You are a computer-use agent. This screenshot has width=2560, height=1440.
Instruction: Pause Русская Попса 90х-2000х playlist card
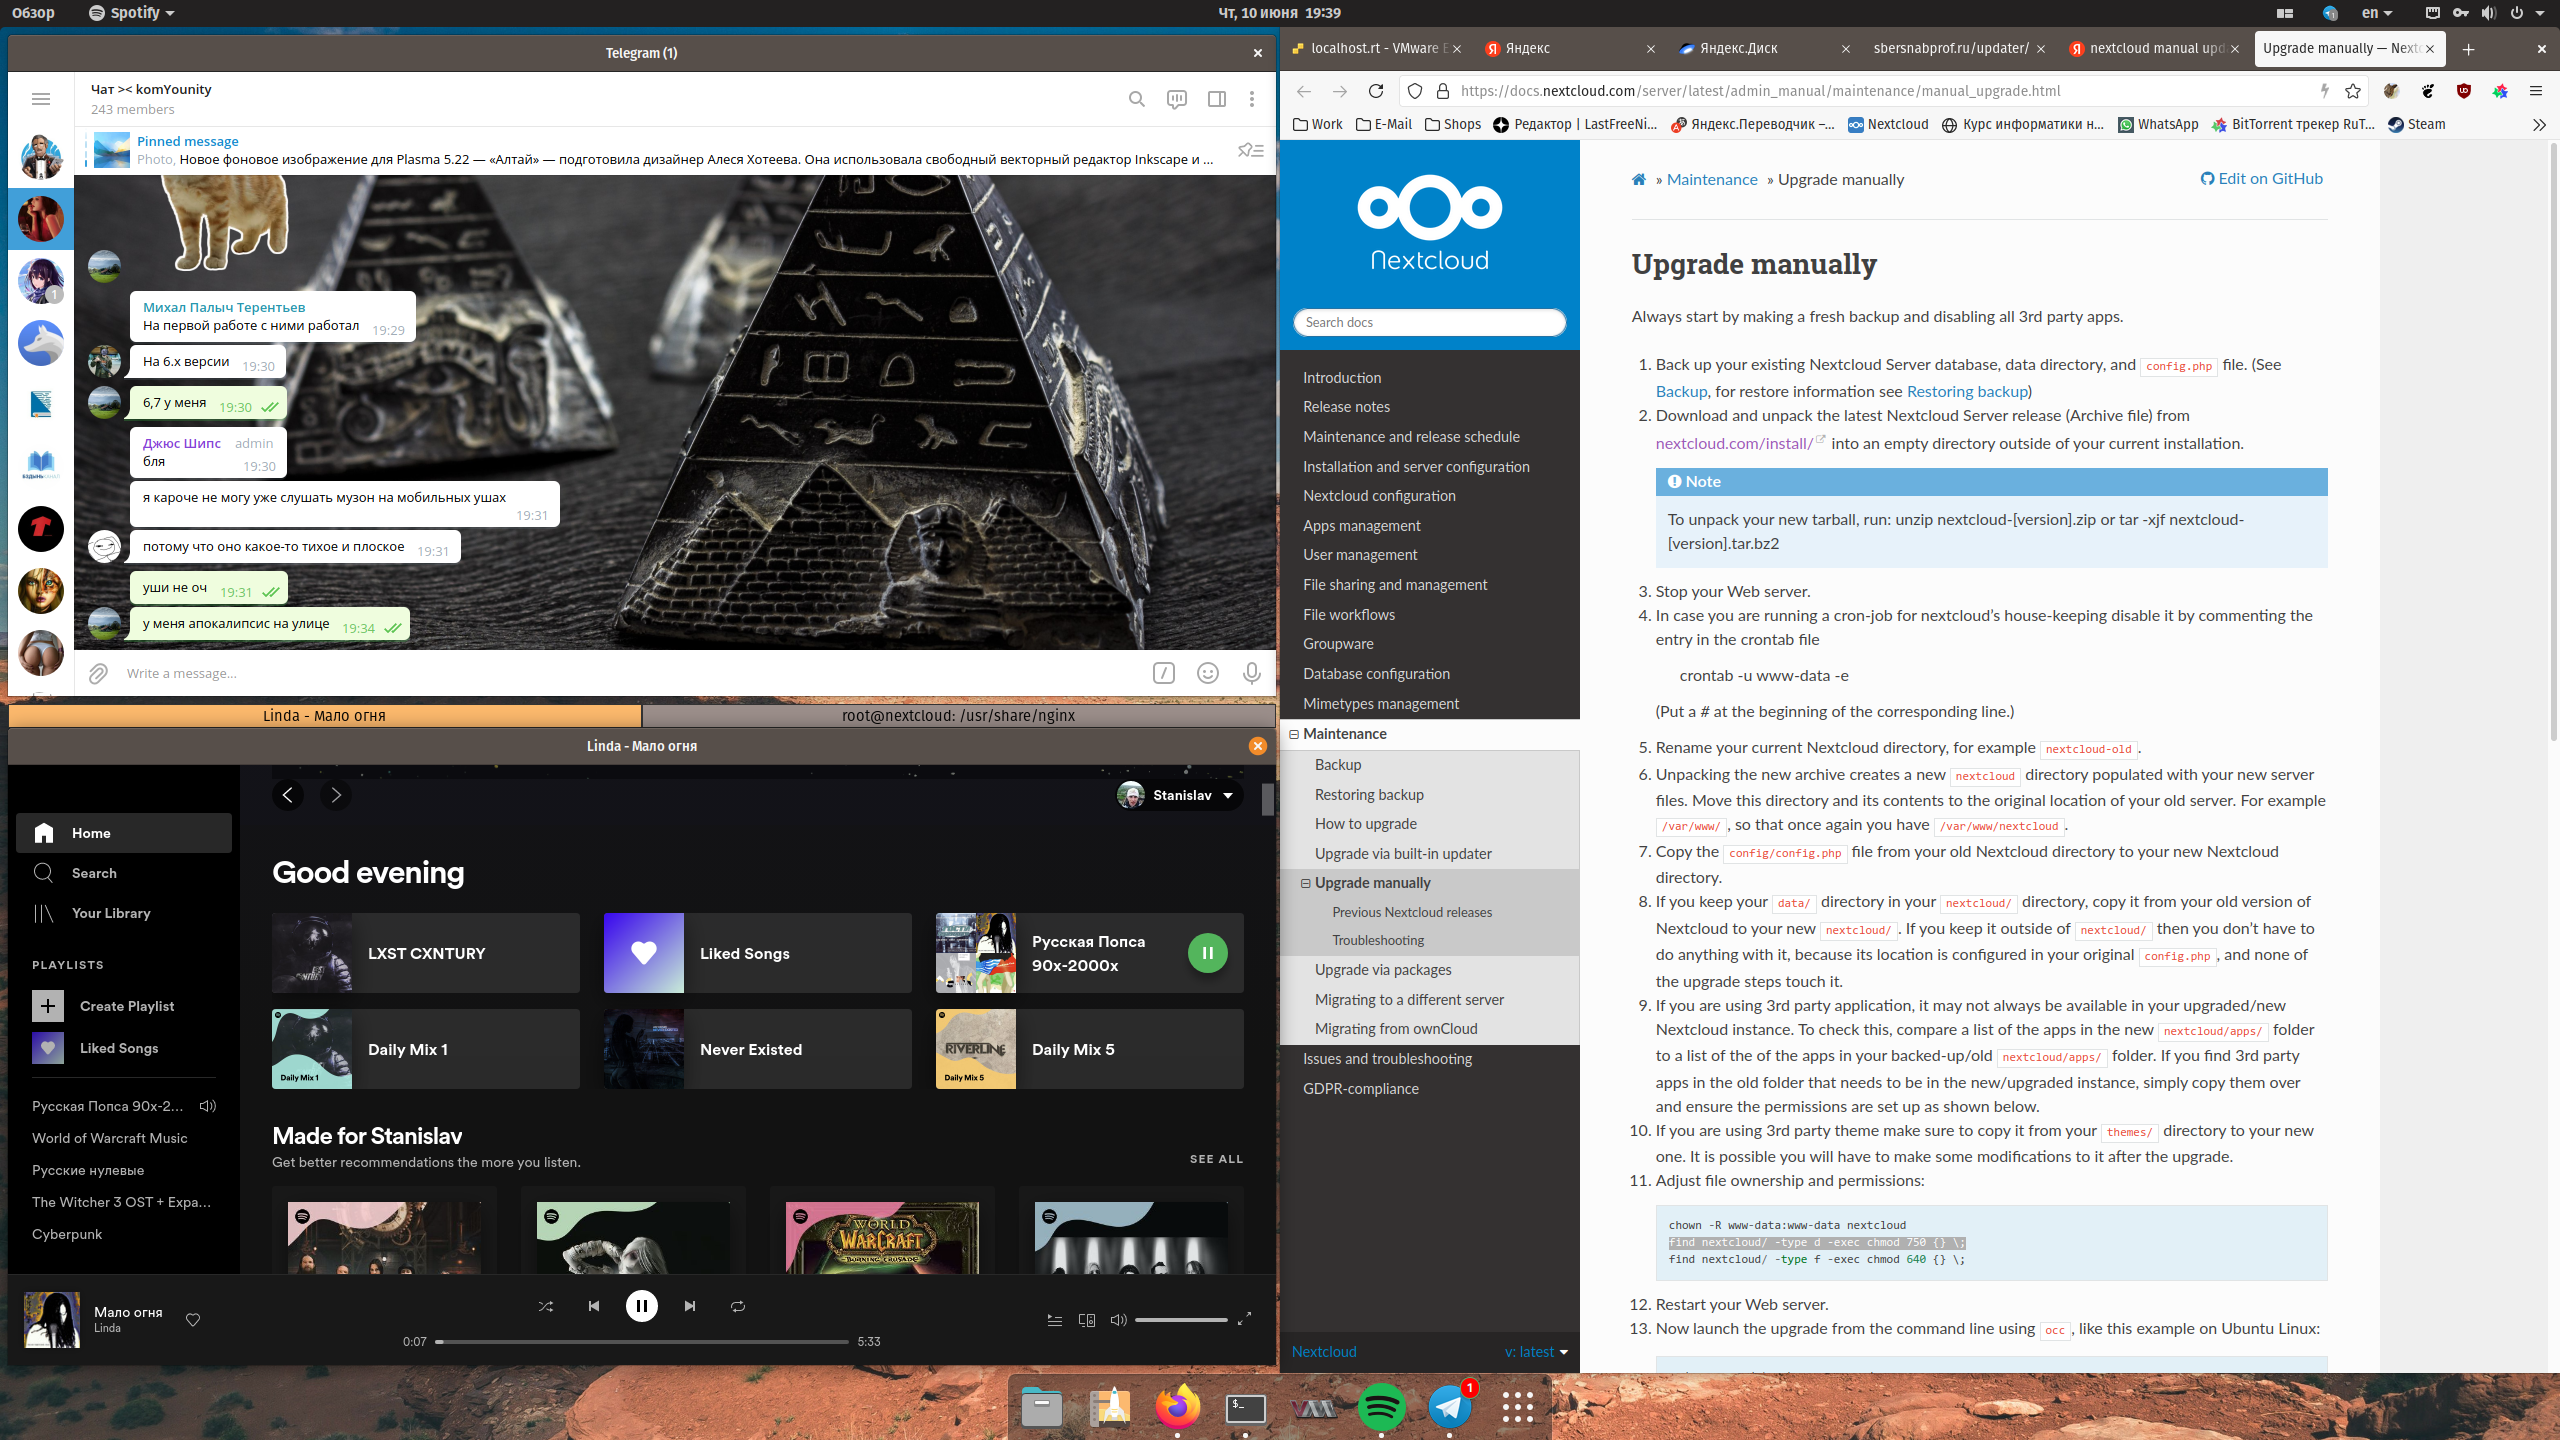tap(1207, 953)
